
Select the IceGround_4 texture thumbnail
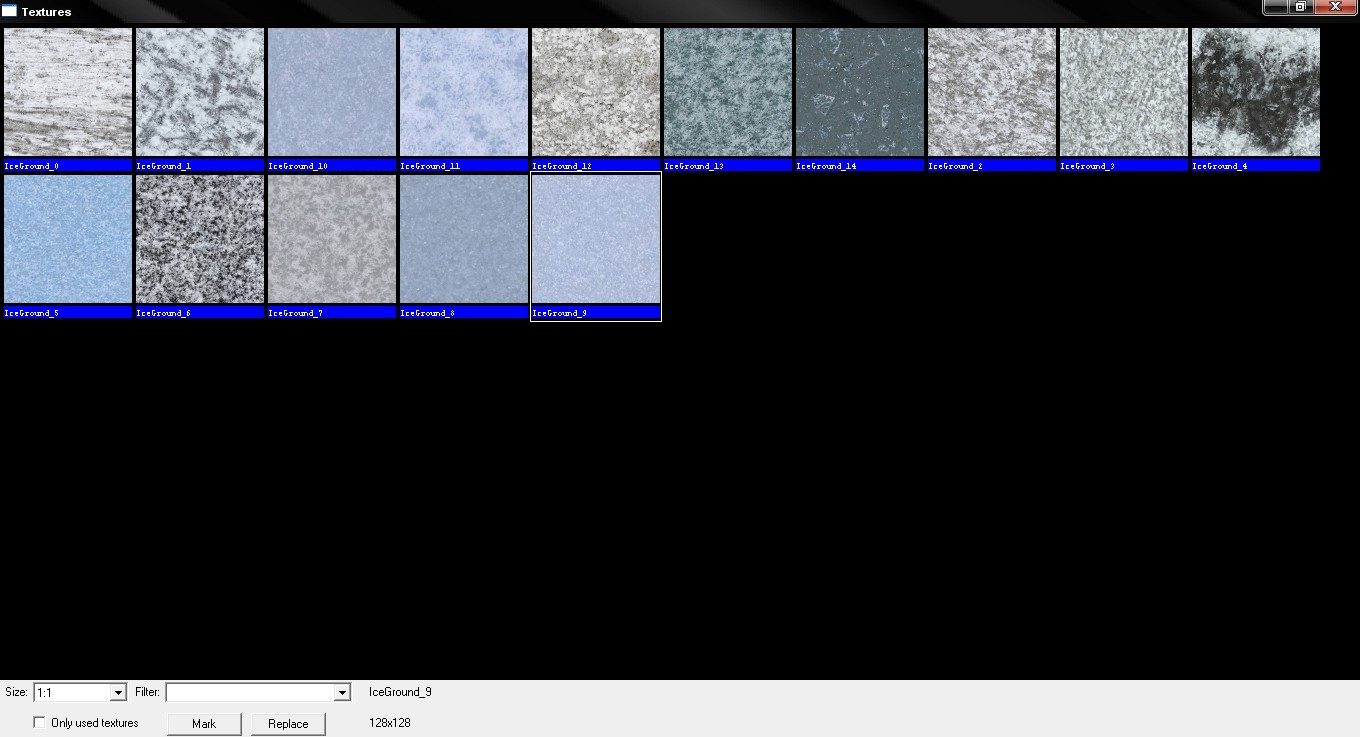tap(1256, 92)
